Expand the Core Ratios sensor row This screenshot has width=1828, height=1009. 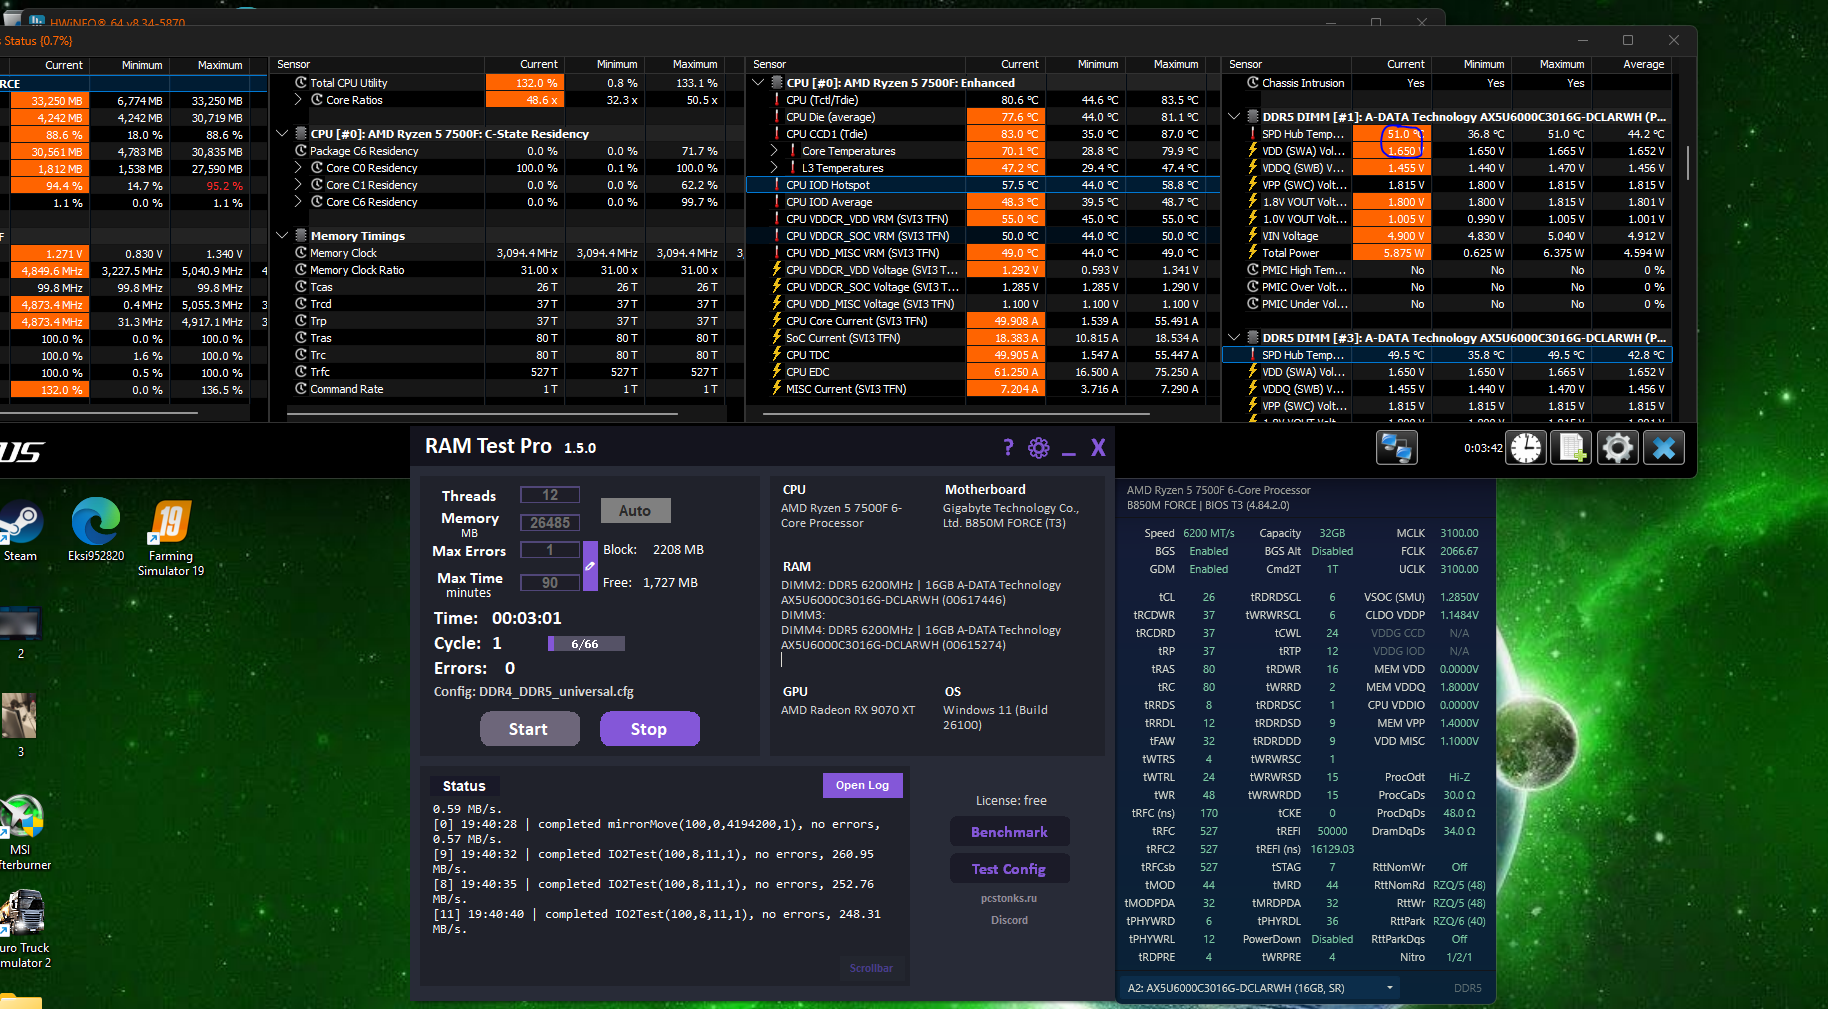pos(298,100)
